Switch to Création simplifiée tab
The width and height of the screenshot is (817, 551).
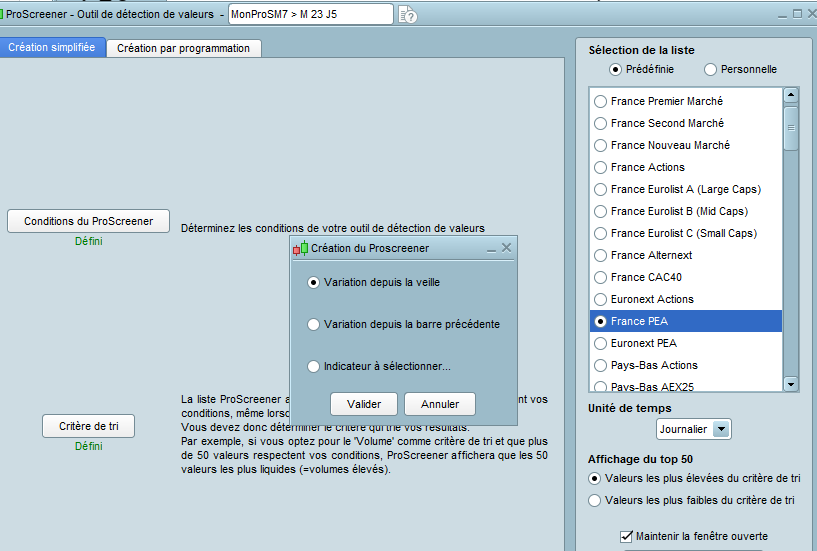pyautogui.click(x=52, y=47)
